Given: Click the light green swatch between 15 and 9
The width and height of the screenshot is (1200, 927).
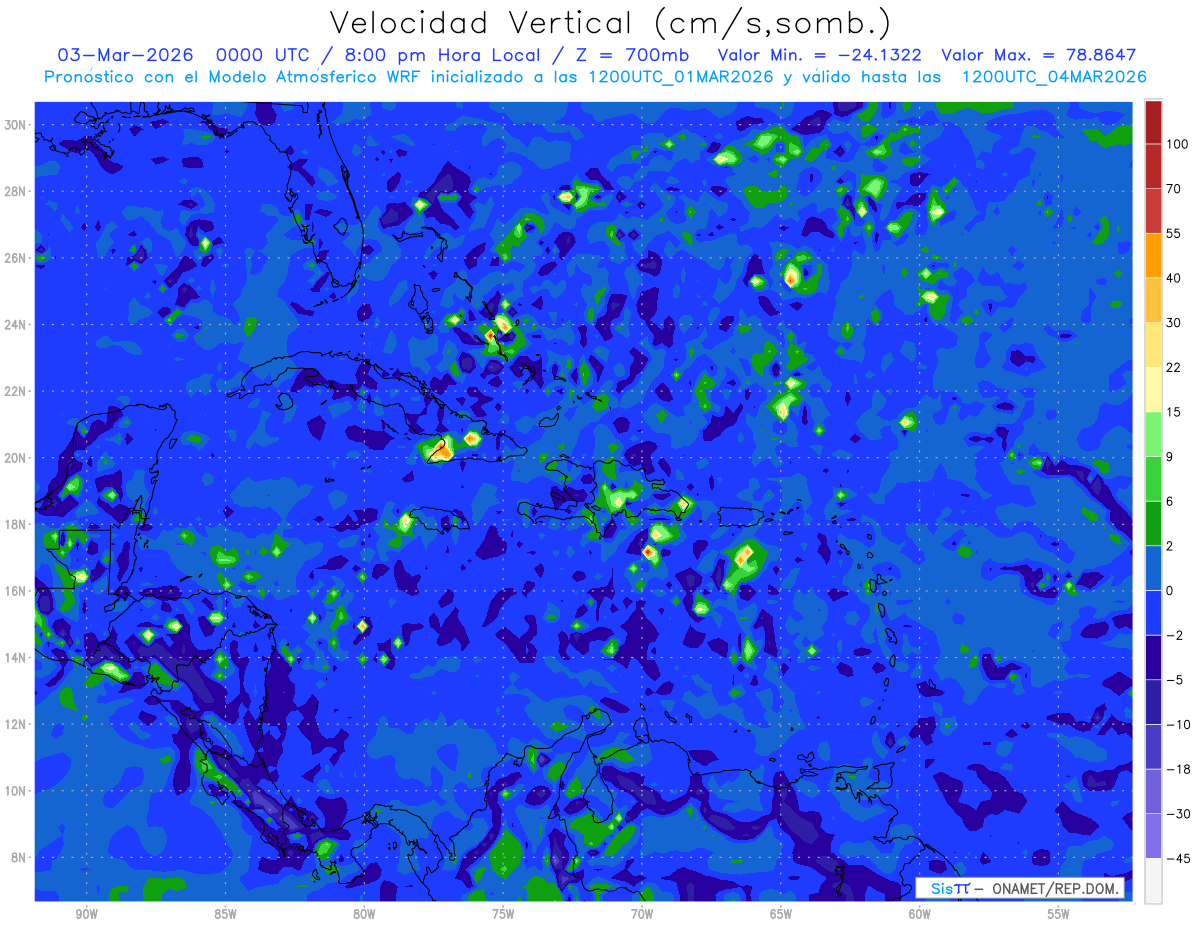Looking at the screenshot, I should (x=1153, y=435).
